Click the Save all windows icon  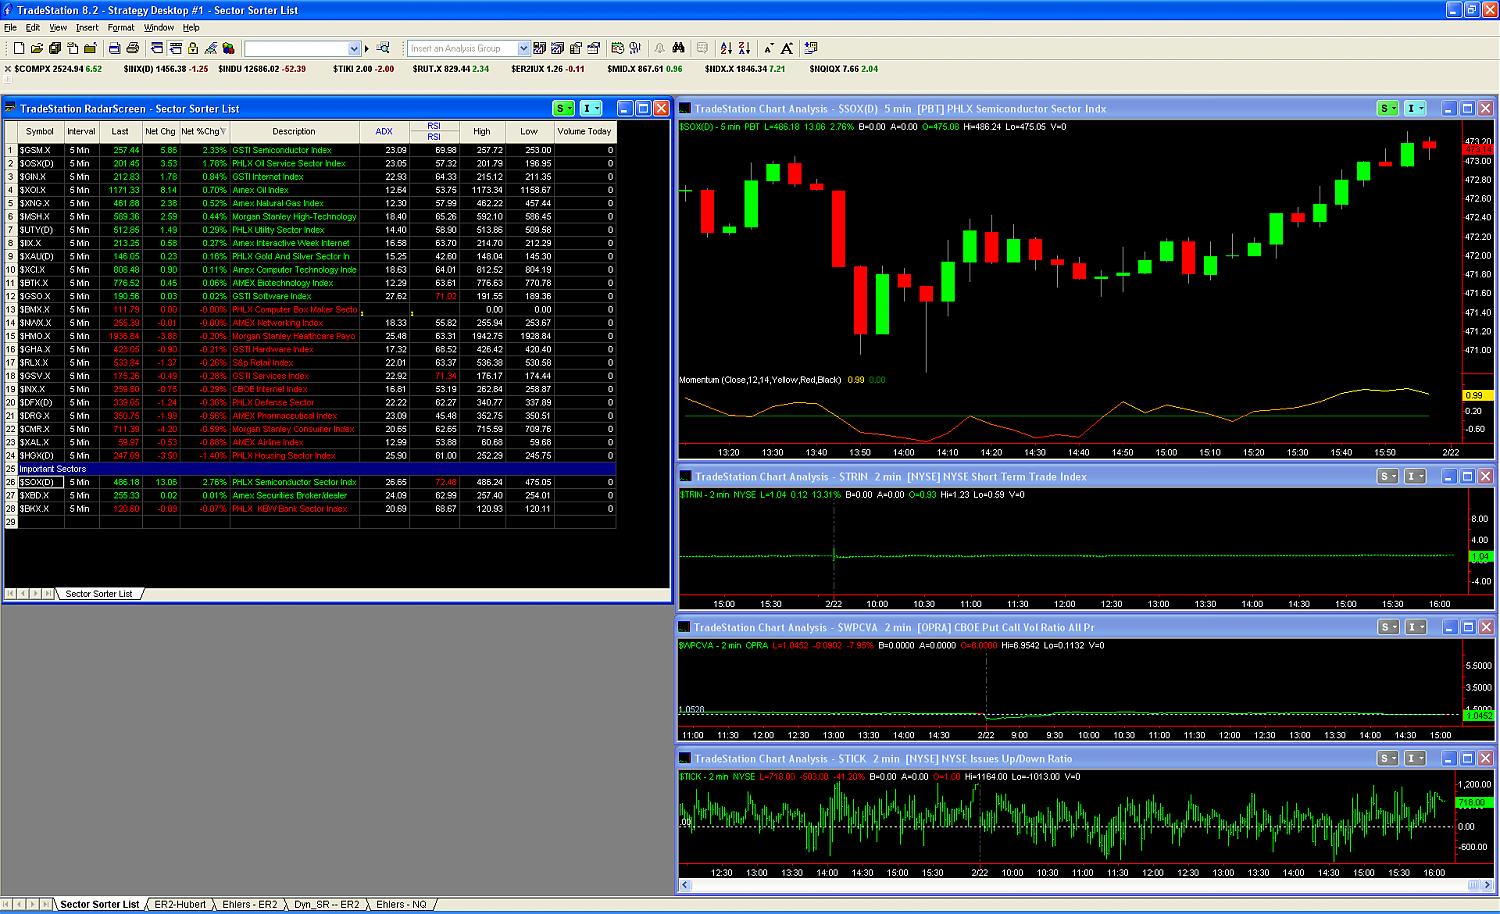click(x=55, y=48)
